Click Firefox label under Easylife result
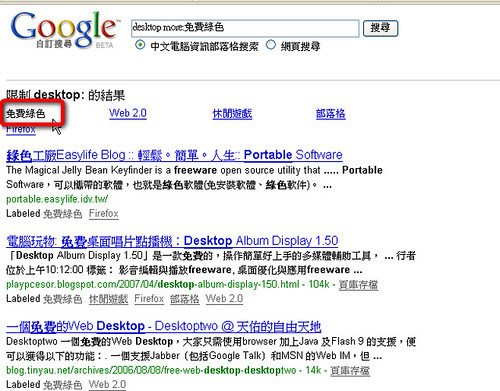 point(103,214)
